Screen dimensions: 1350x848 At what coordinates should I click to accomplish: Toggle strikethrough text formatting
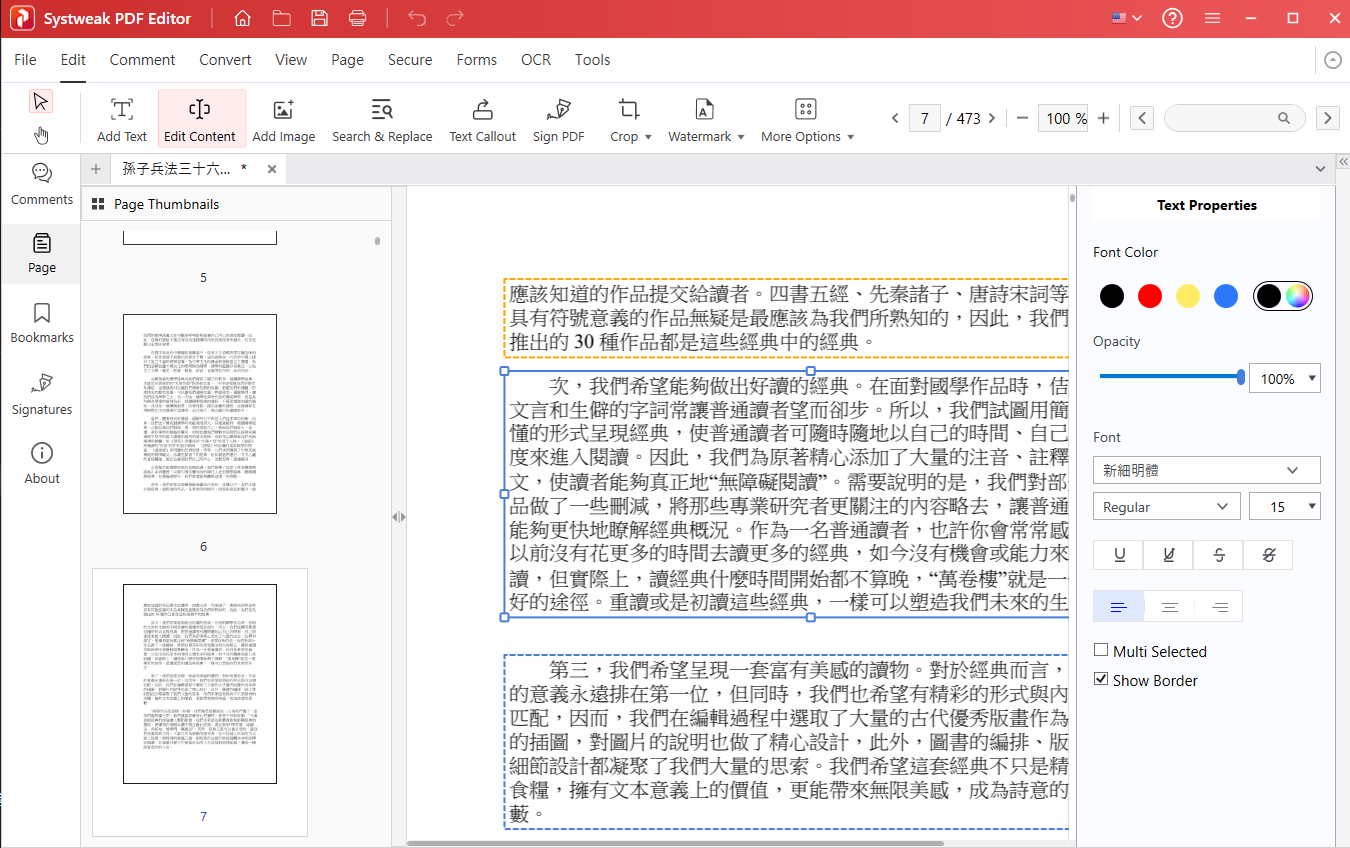click(x=1219, y=555)
